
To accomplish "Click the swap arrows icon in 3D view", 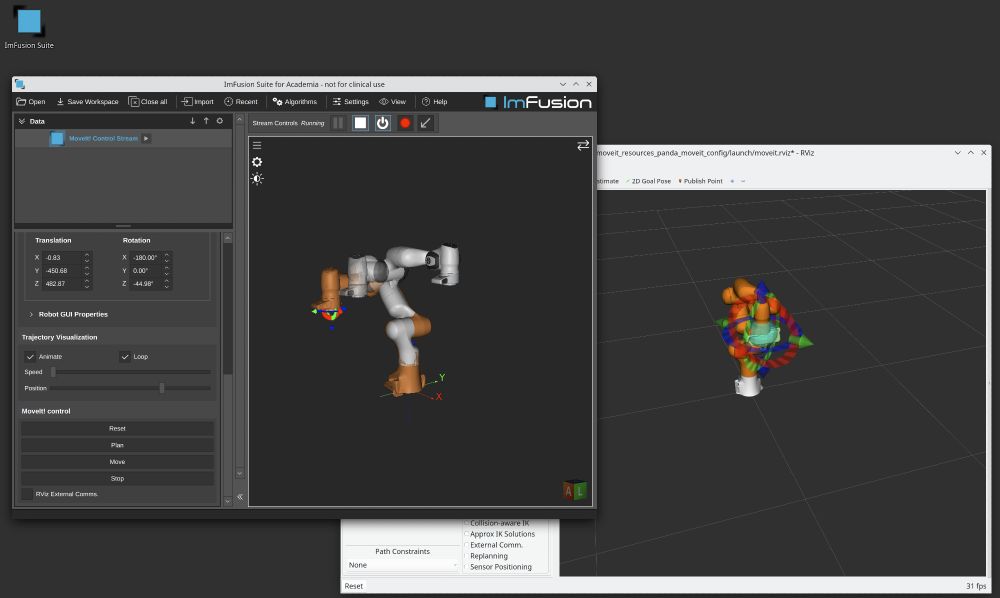I will tap(583, 145).
